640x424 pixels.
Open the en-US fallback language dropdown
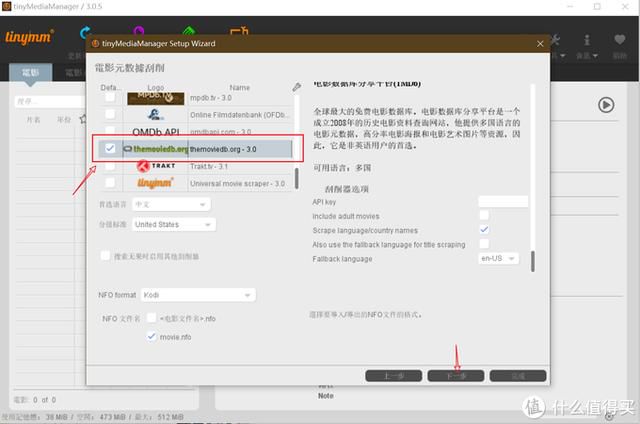[x=498, y=258]
